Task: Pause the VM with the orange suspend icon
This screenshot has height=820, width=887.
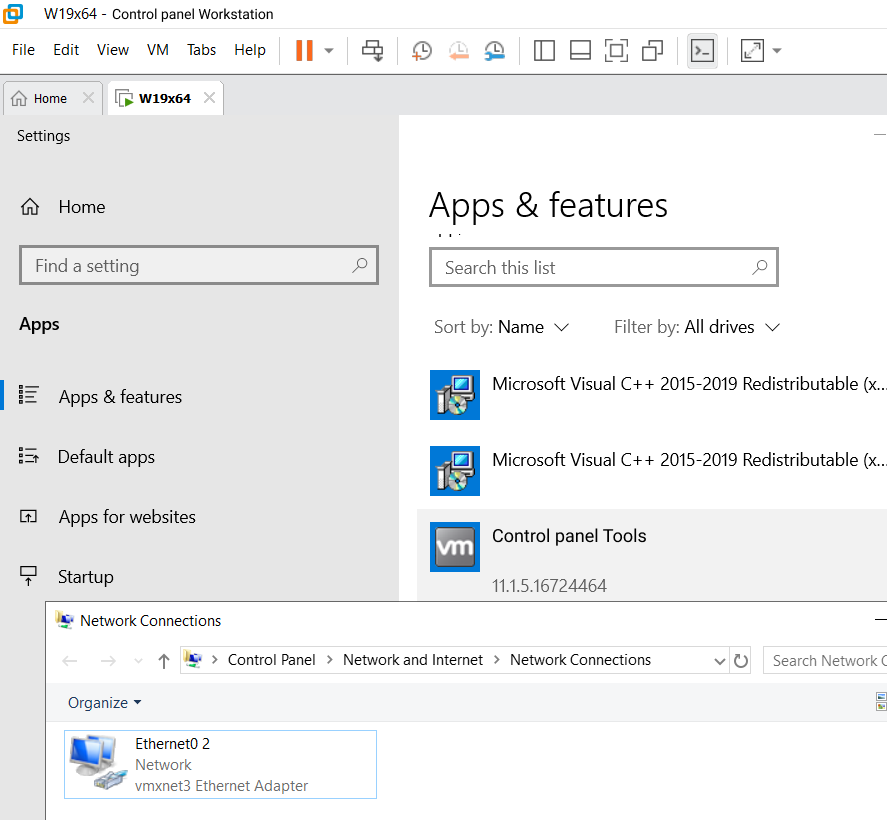Action: coord(304,50)
